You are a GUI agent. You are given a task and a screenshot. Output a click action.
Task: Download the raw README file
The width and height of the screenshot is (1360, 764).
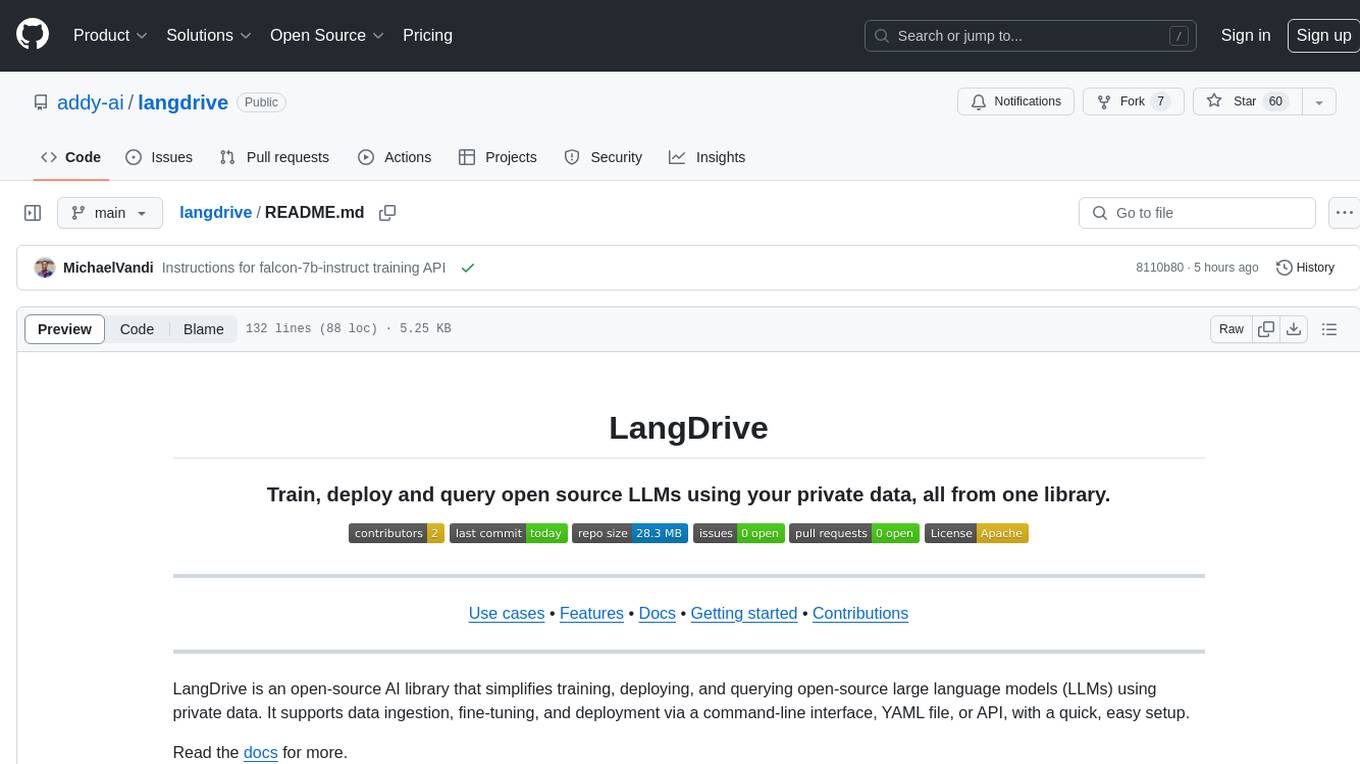(1293, 329)
